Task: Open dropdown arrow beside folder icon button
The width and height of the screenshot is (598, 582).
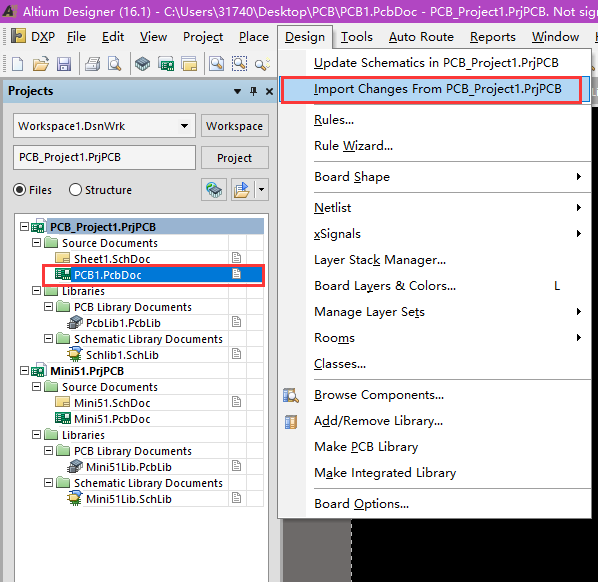Action: click(261, 190)
